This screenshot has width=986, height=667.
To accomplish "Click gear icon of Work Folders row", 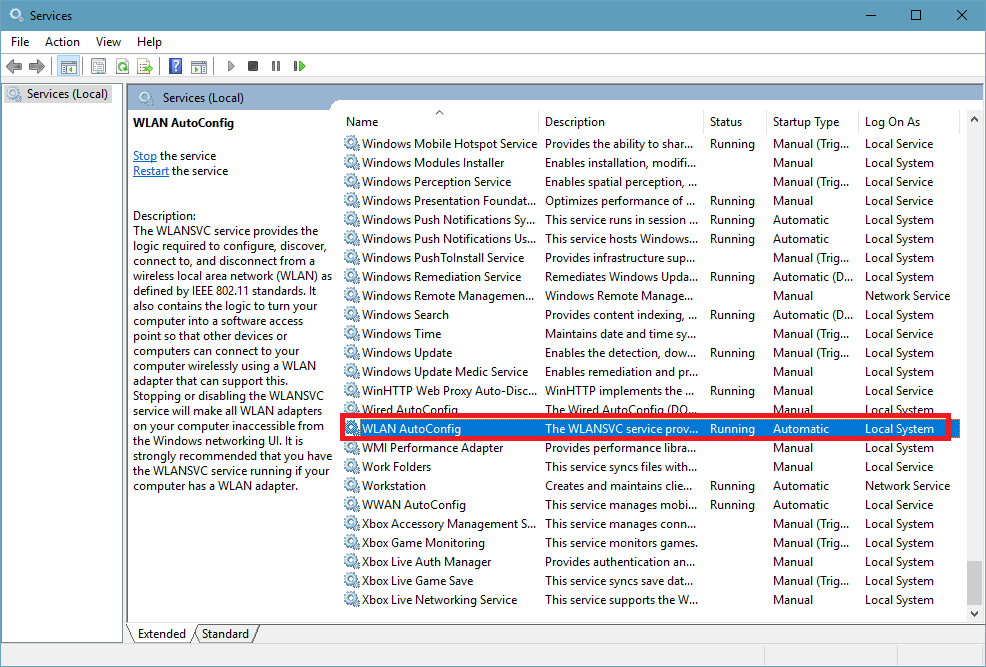I will coord(352,466).
